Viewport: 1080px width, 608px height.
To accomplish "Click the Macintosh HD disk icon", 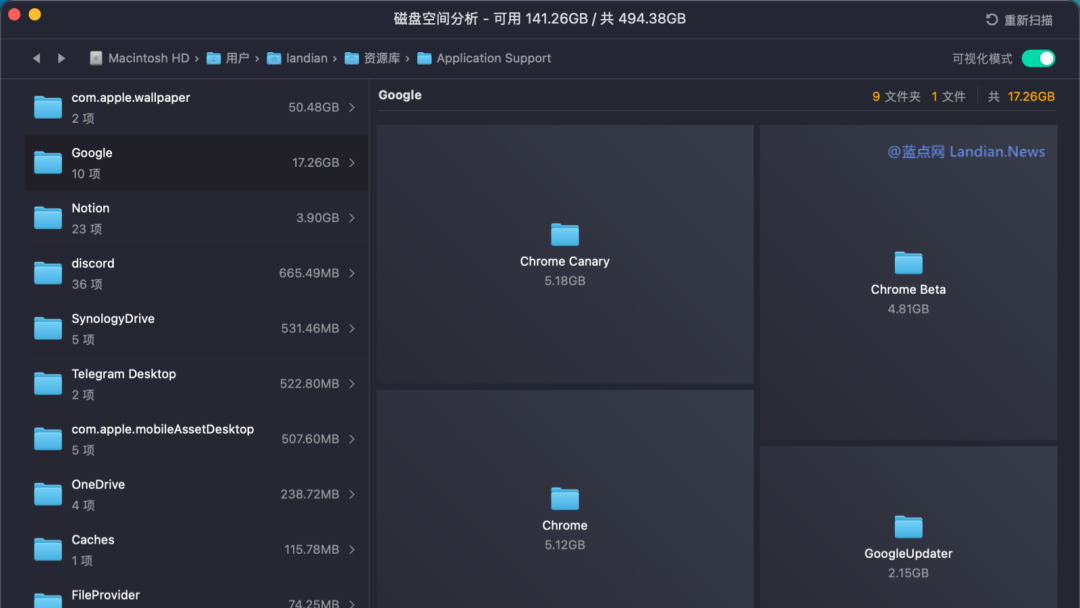I will point(96,59).
